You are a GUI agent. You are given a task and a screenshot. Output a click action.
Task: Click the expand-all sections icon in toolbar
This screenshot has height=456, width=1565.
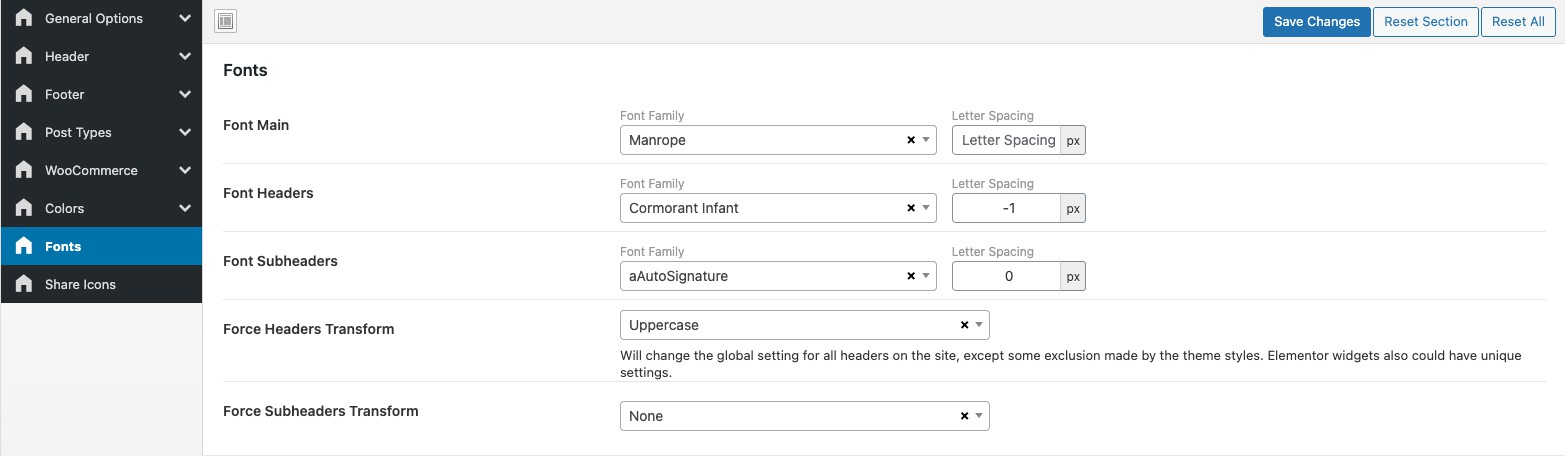225,21
